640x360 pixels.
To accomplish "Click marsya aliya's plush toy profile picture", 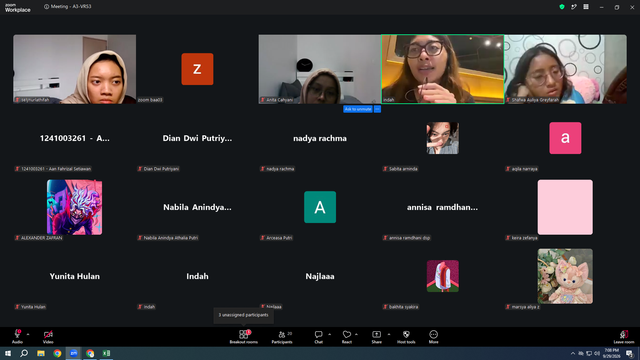I will [x=565, y=276].
